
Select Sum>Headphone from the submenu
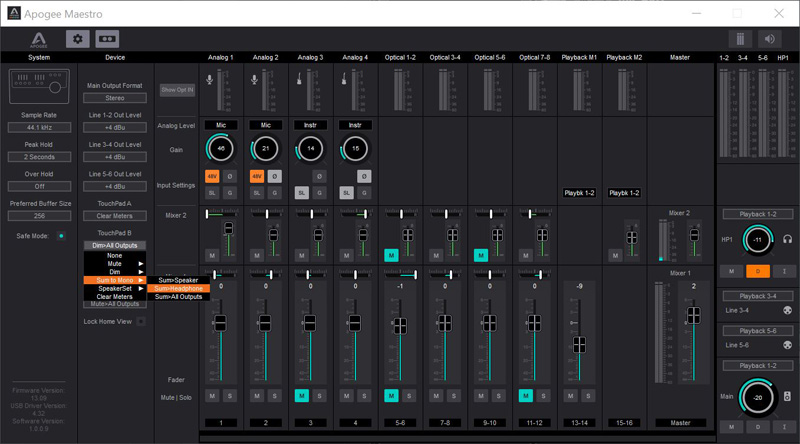pos(178,288)
